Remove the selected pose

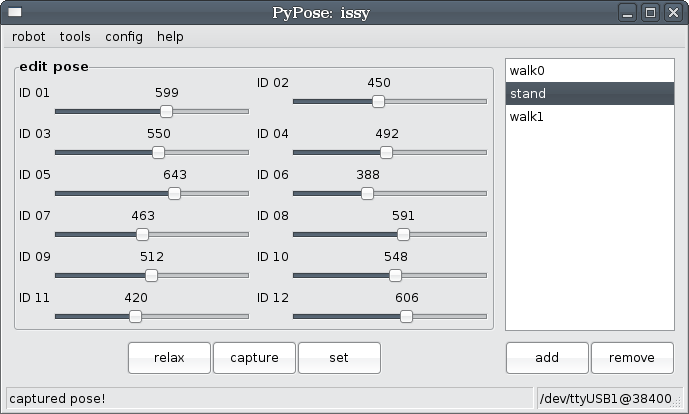coord(632,358)
